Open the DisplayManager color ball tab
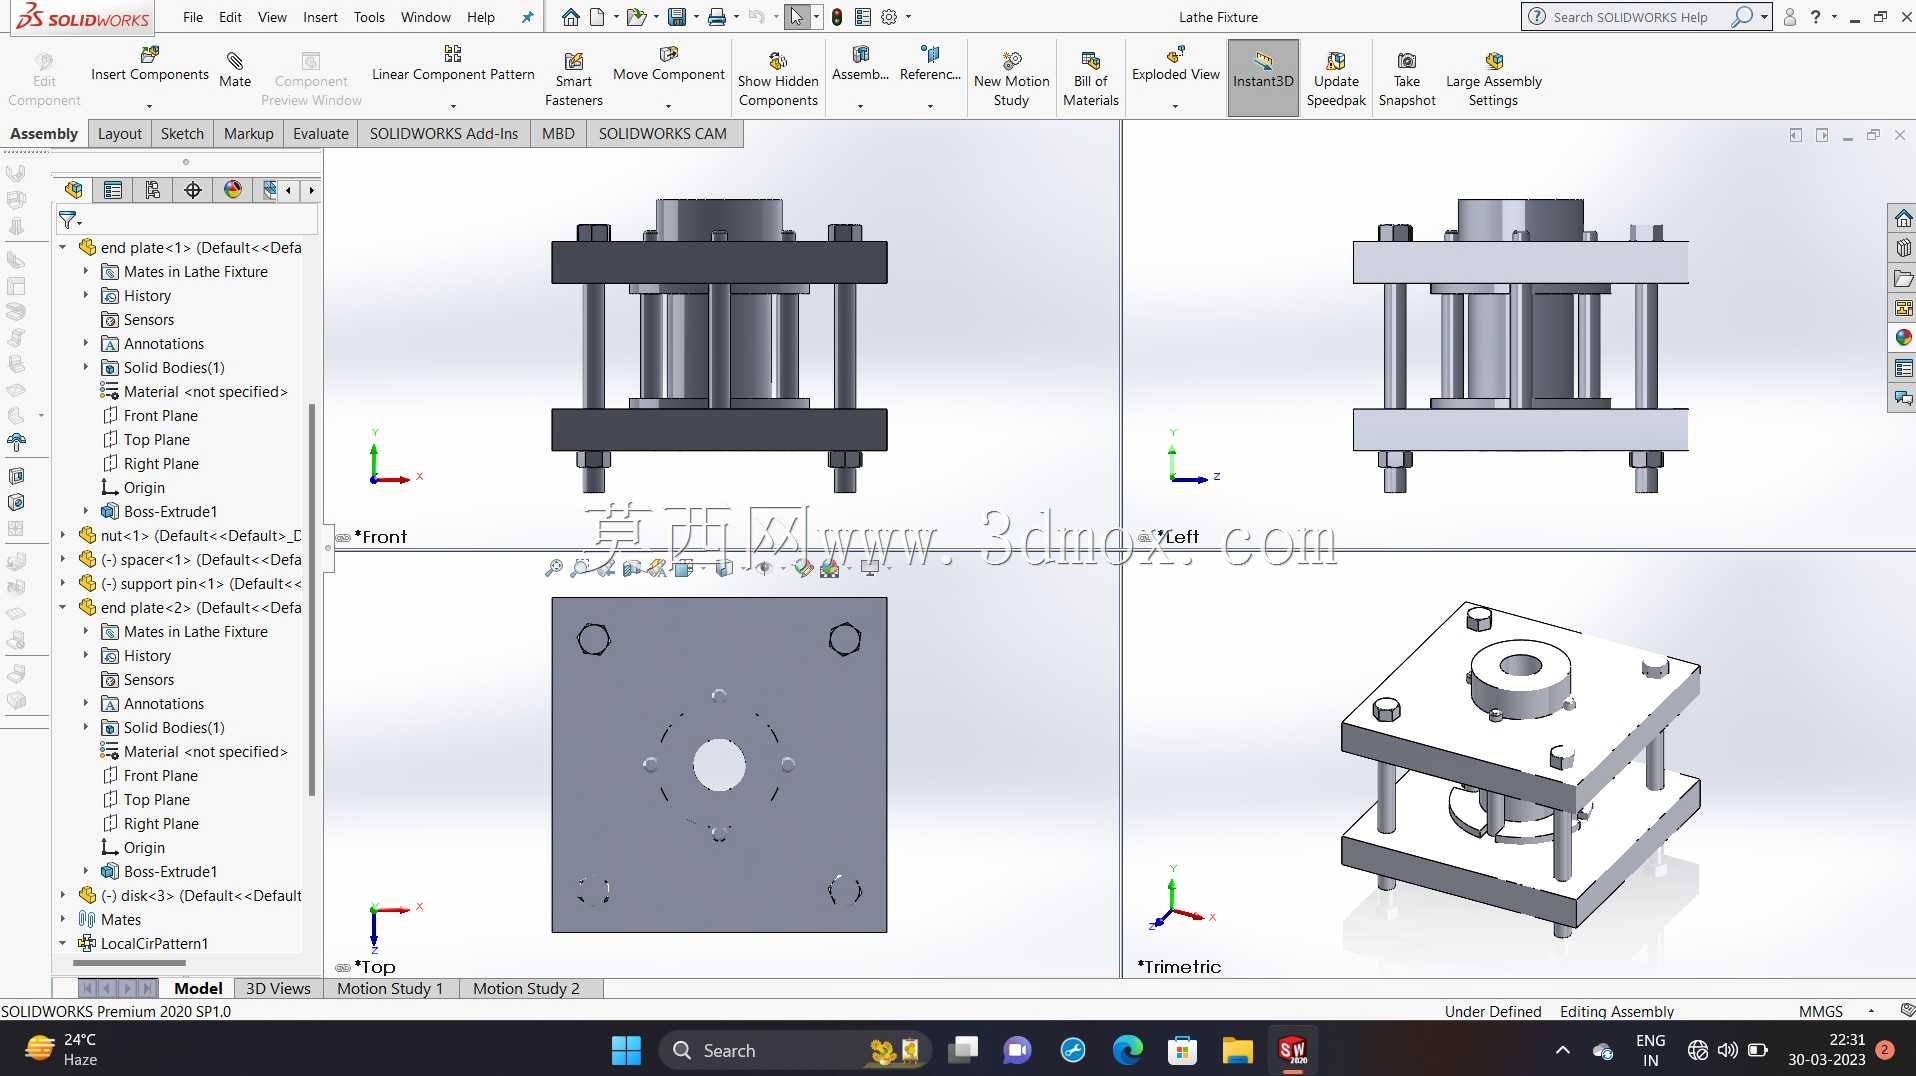The height and width of the screenshot is (1076, 1916). [233, 190]
